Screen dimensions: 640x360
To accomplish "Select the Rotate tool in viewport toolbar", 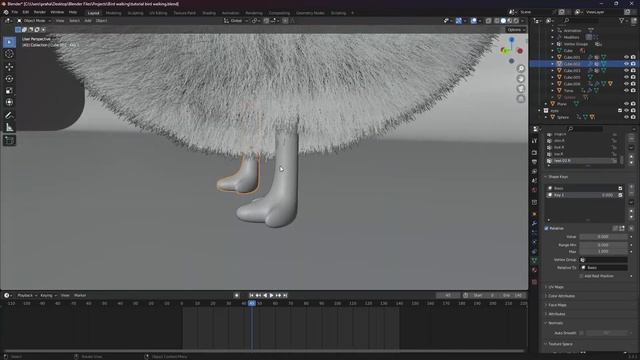I will 9,79.
